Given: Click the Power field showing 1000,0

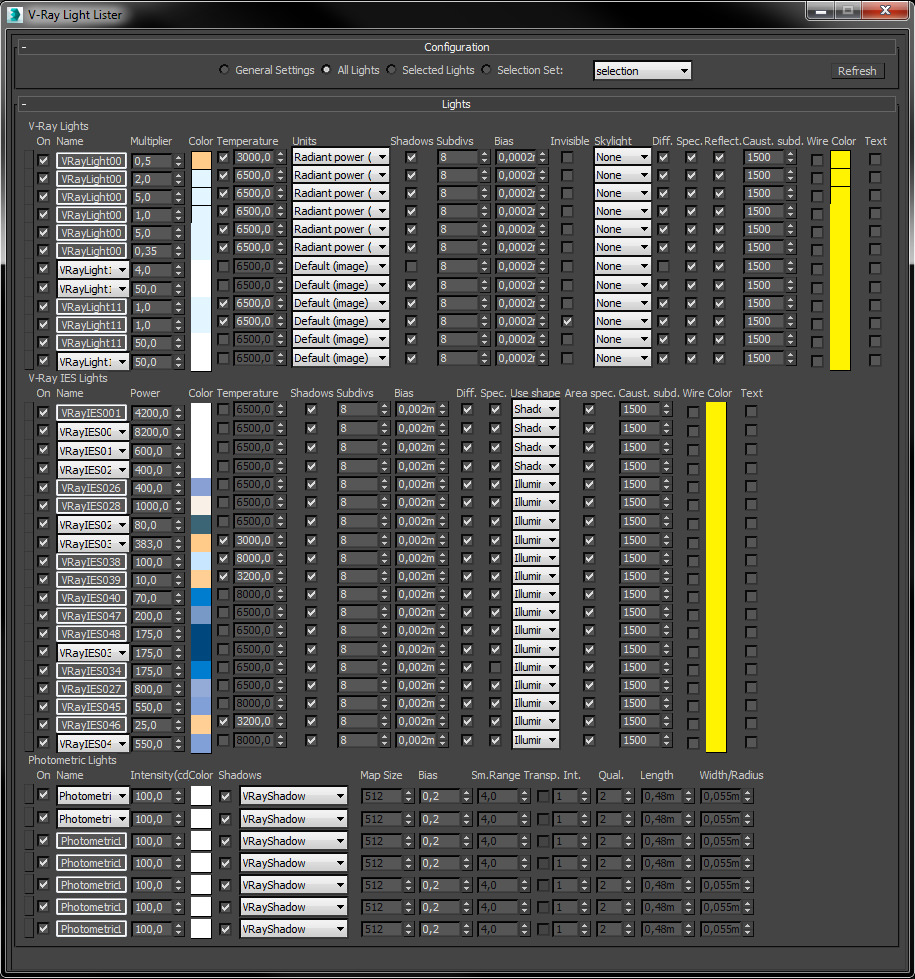Looking at the screenshot, I should [x=152, y=506].
